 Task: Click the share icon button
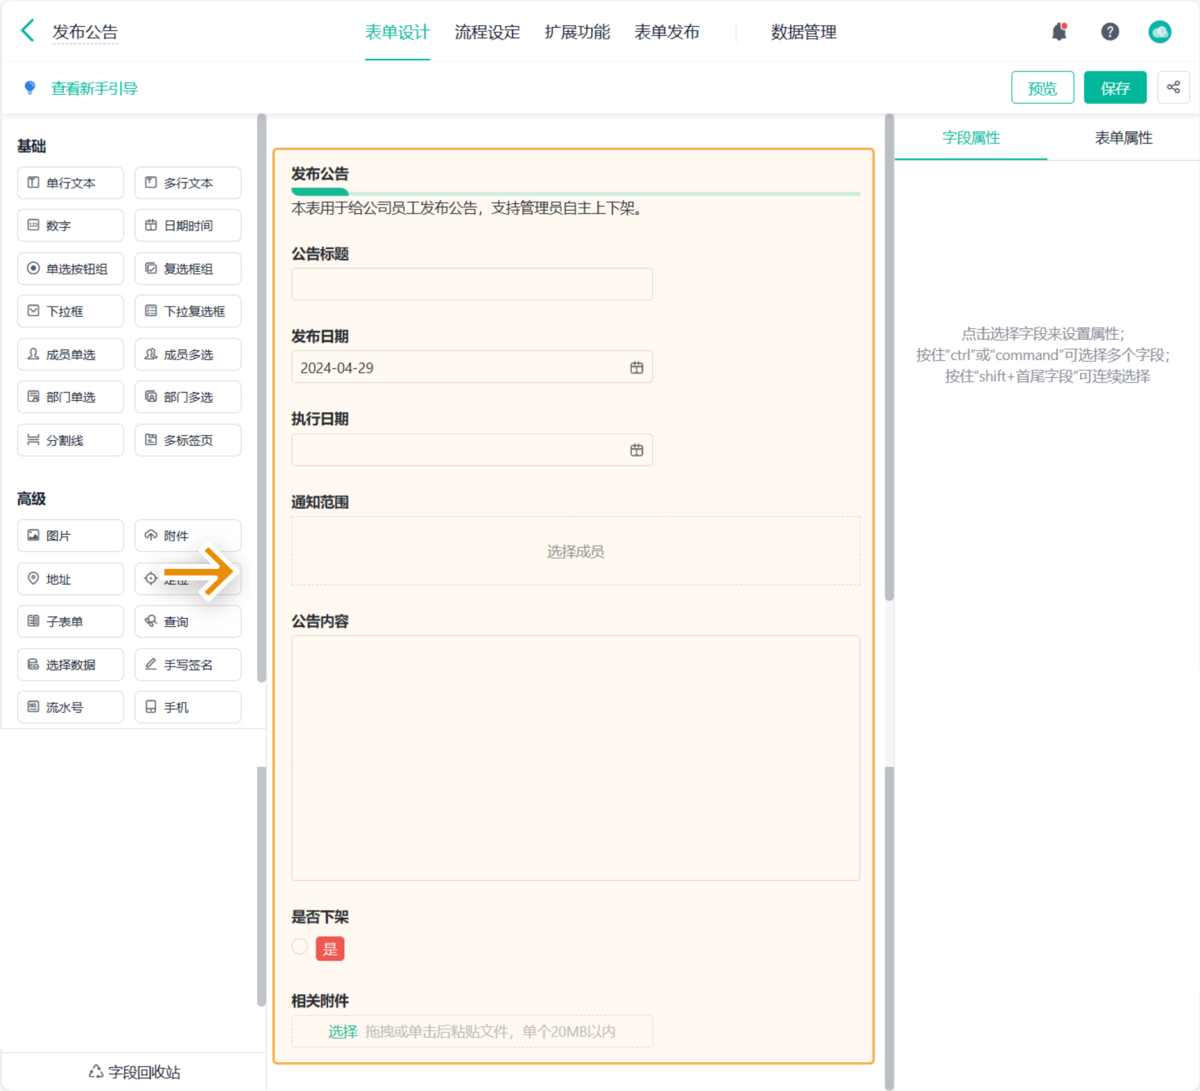(1173, 88)
